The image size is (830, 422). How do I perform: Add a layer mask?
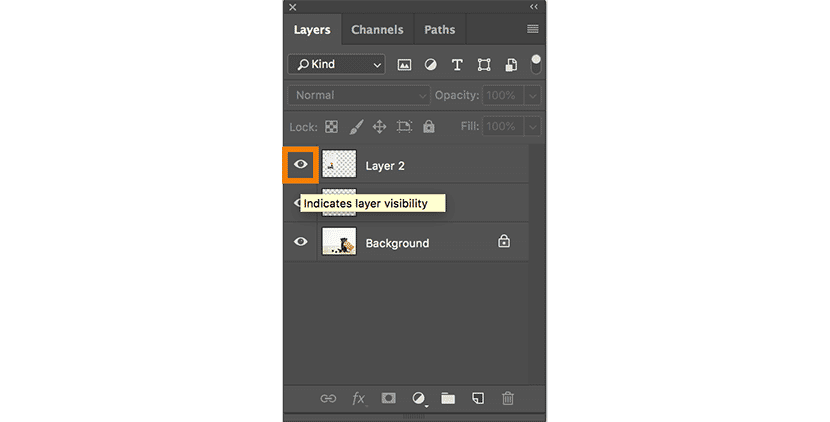pos(388,398)
